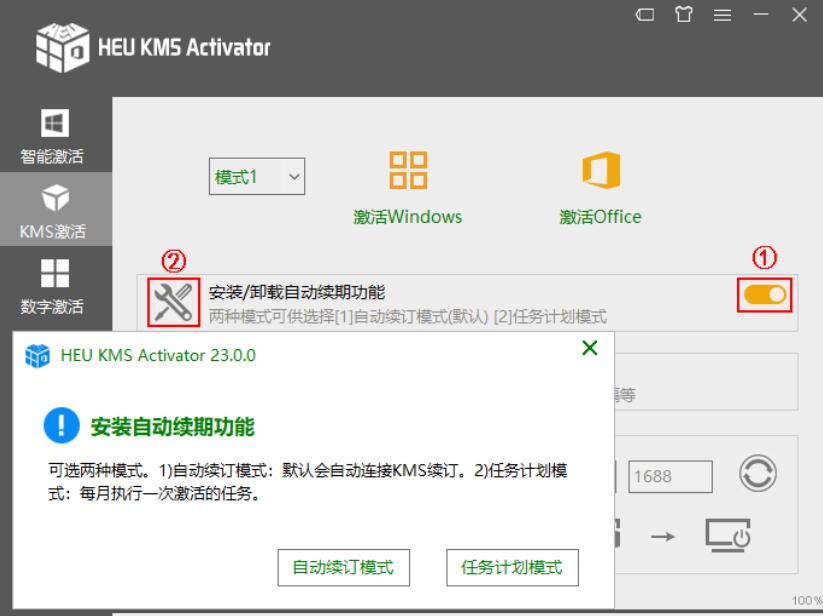Viewport: 823px width, 616px height.
Task: Click the 1688 port input field
Action: click(x=670, y=476)
